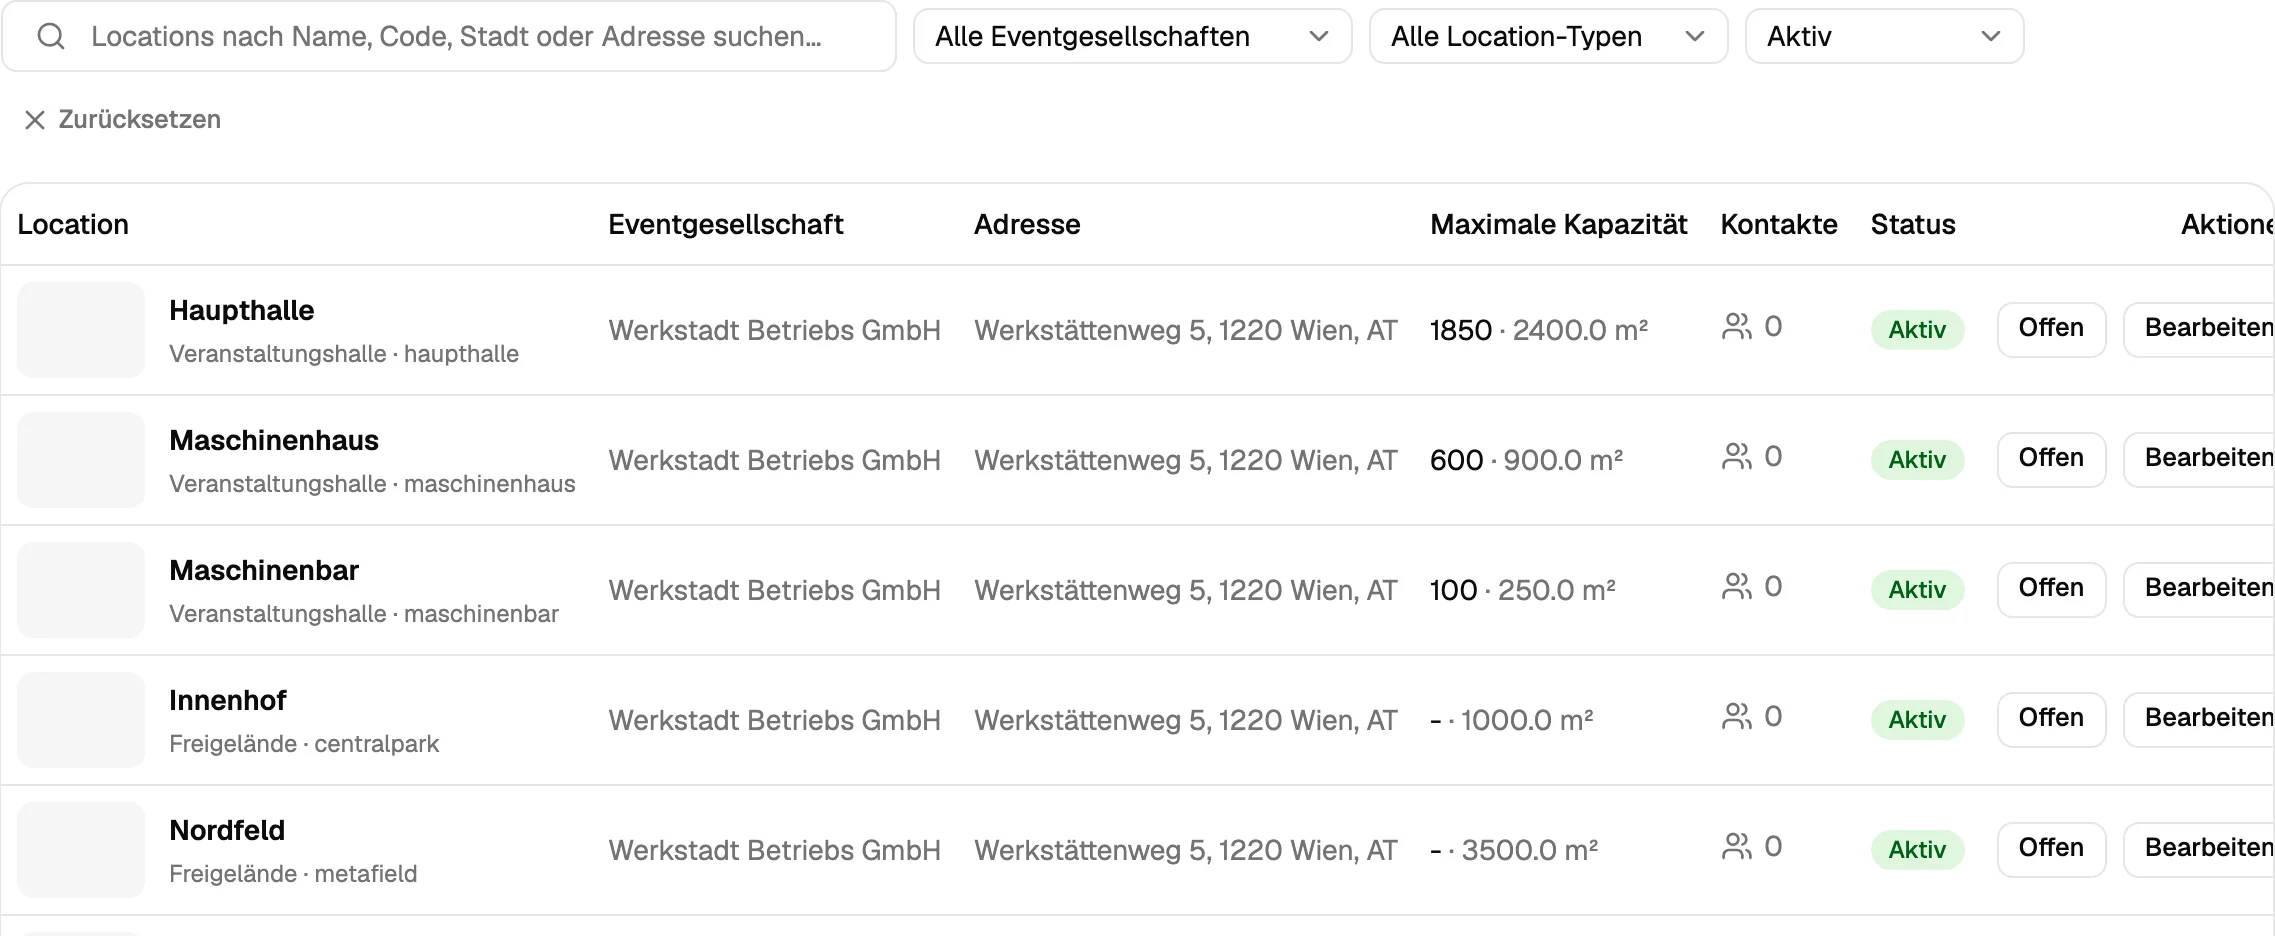Click Offen in the Maschinenhaus row
Image resolution: width=2275 pixels, height=936 pixels.
point(2051,459)
